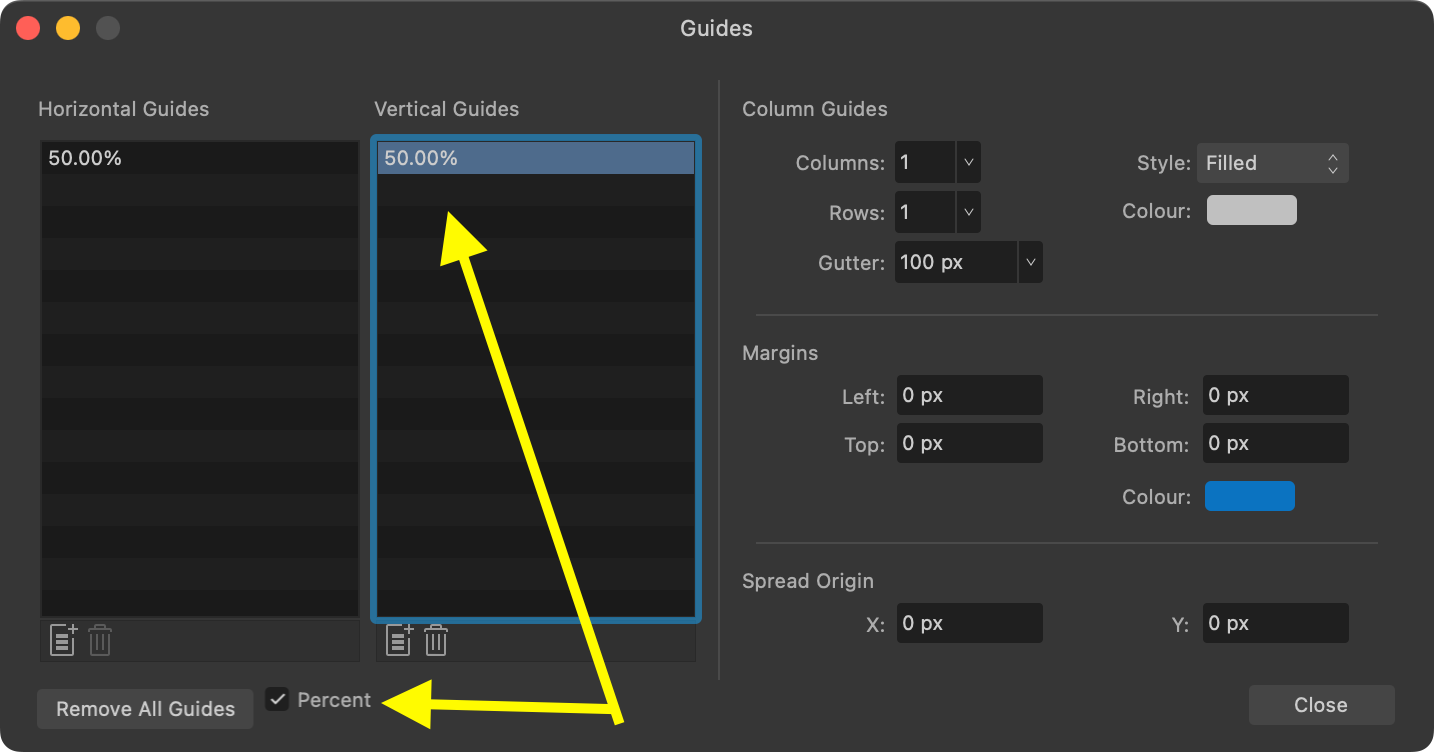Screen dimensions: 1434x752
Task: Edit the Left margin value field
Action: (x=968, y=395)
